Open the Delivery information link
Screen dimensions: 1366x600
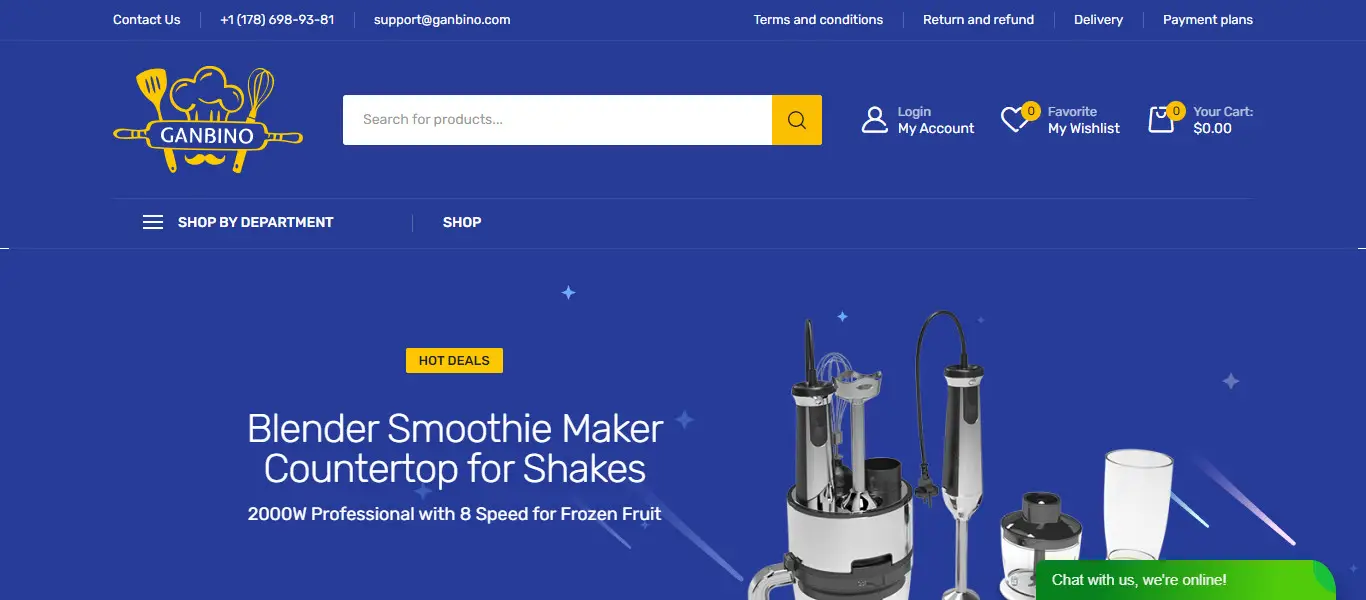(1098, 20)
